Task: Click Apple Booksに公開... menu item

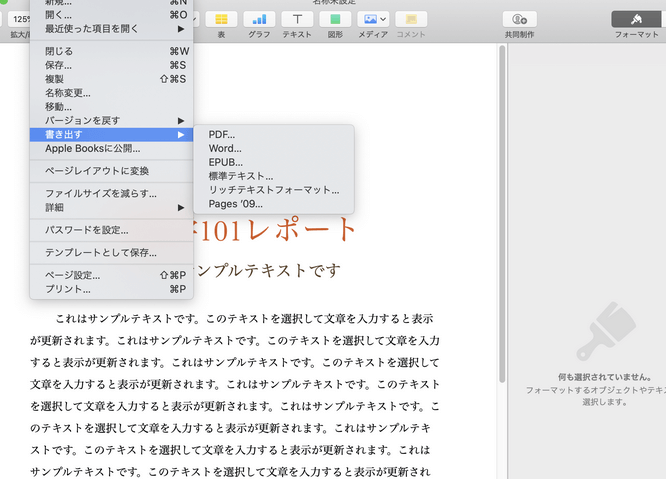Action: coord(92,148)
